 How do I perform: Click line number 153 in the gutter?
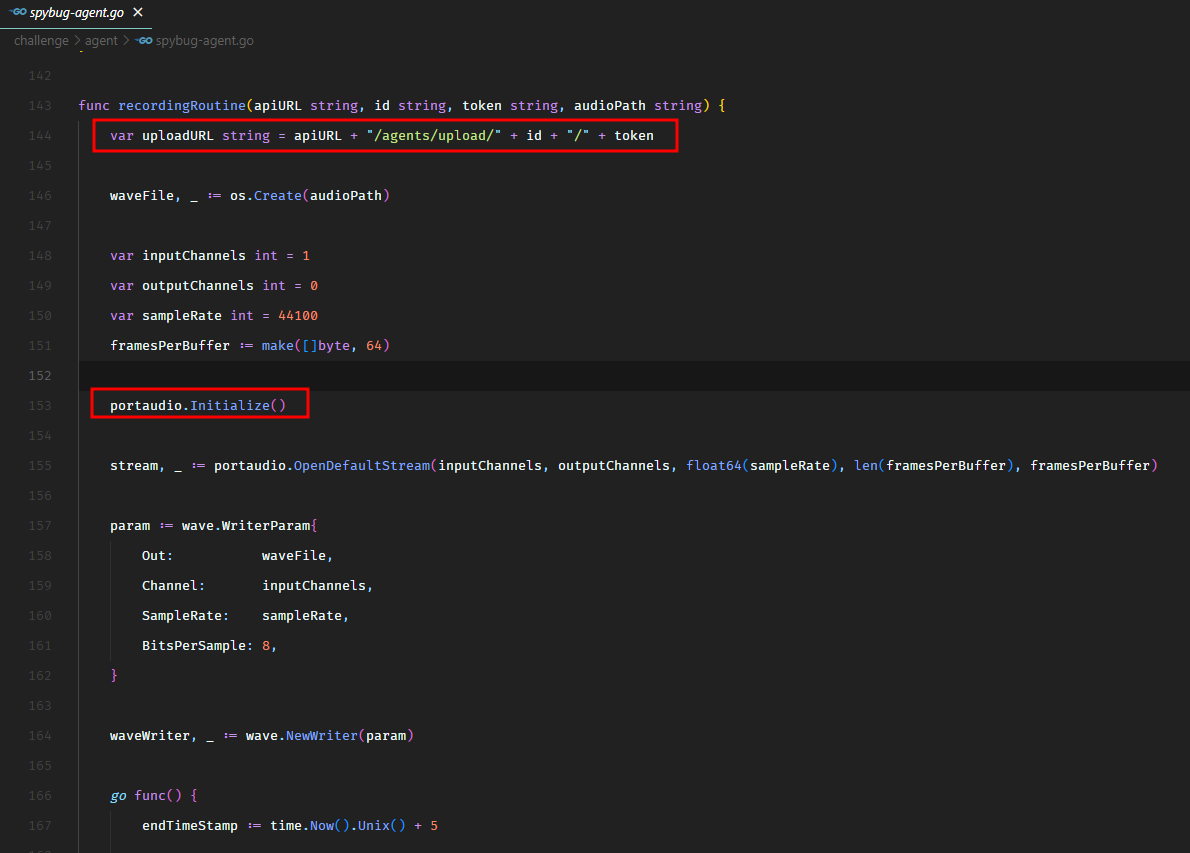click(40, 405)
